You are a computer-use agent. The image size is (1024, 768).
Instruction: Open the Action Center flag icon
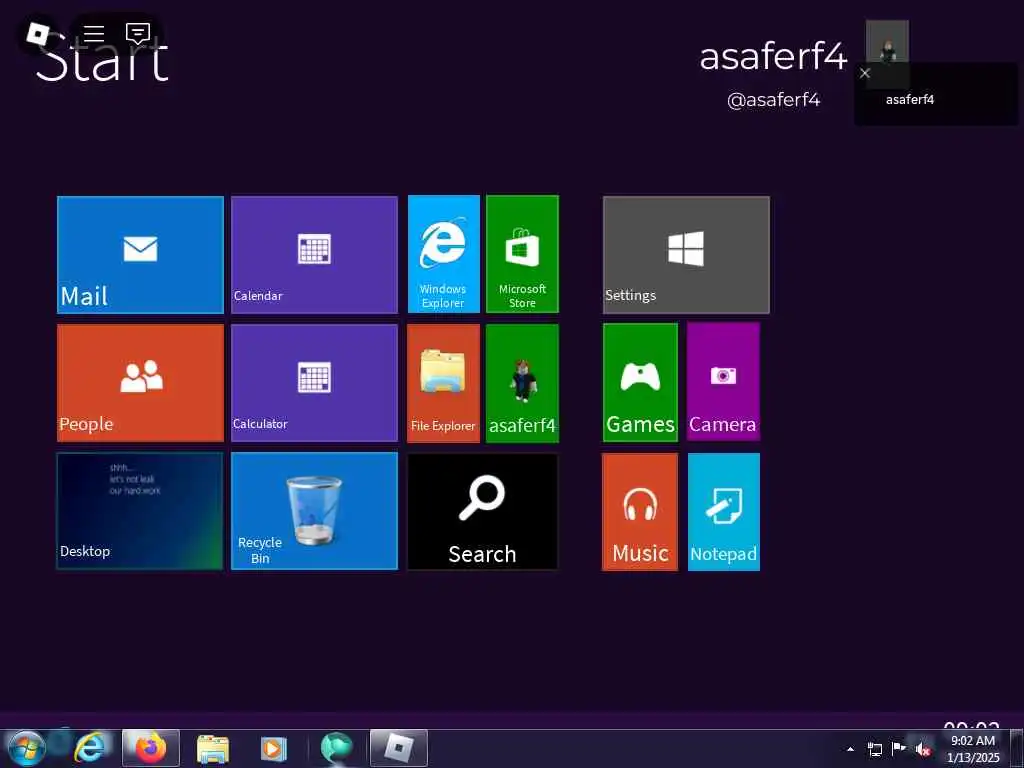(x=899, y=749)
